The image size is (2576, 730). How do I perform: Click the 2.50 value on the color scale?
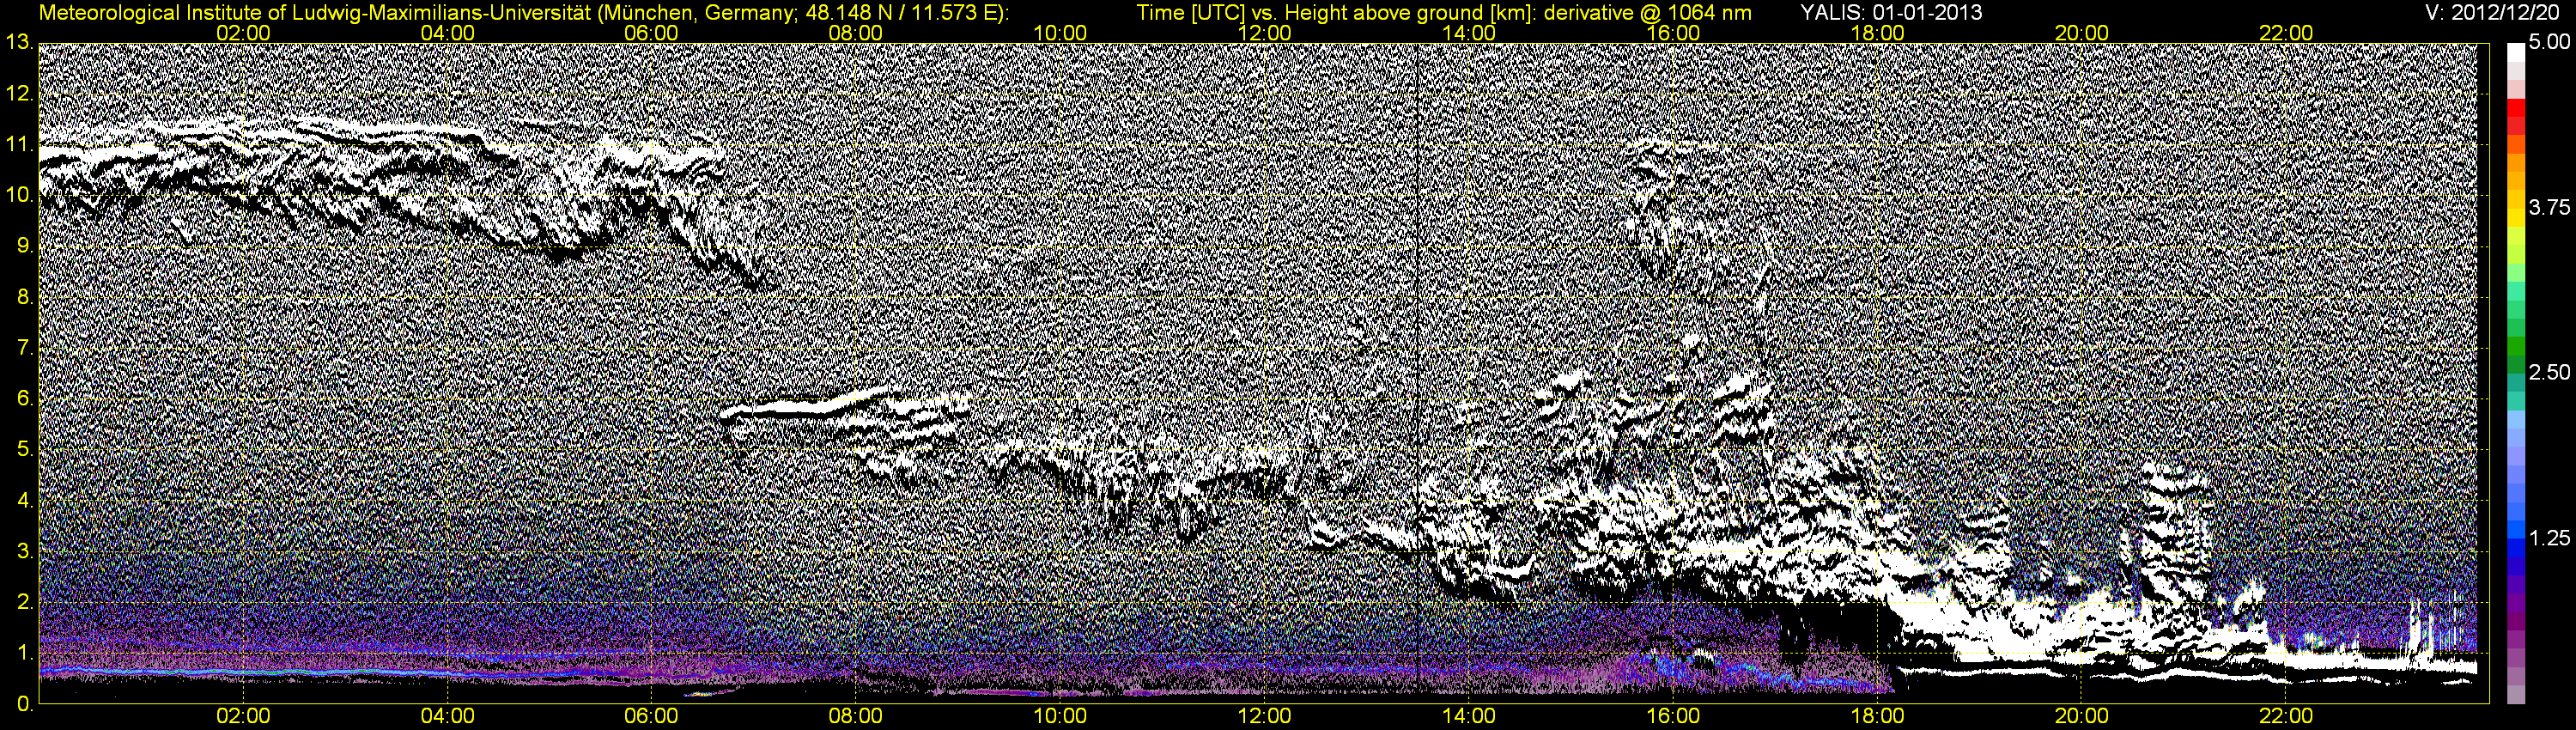(2549, 373)
